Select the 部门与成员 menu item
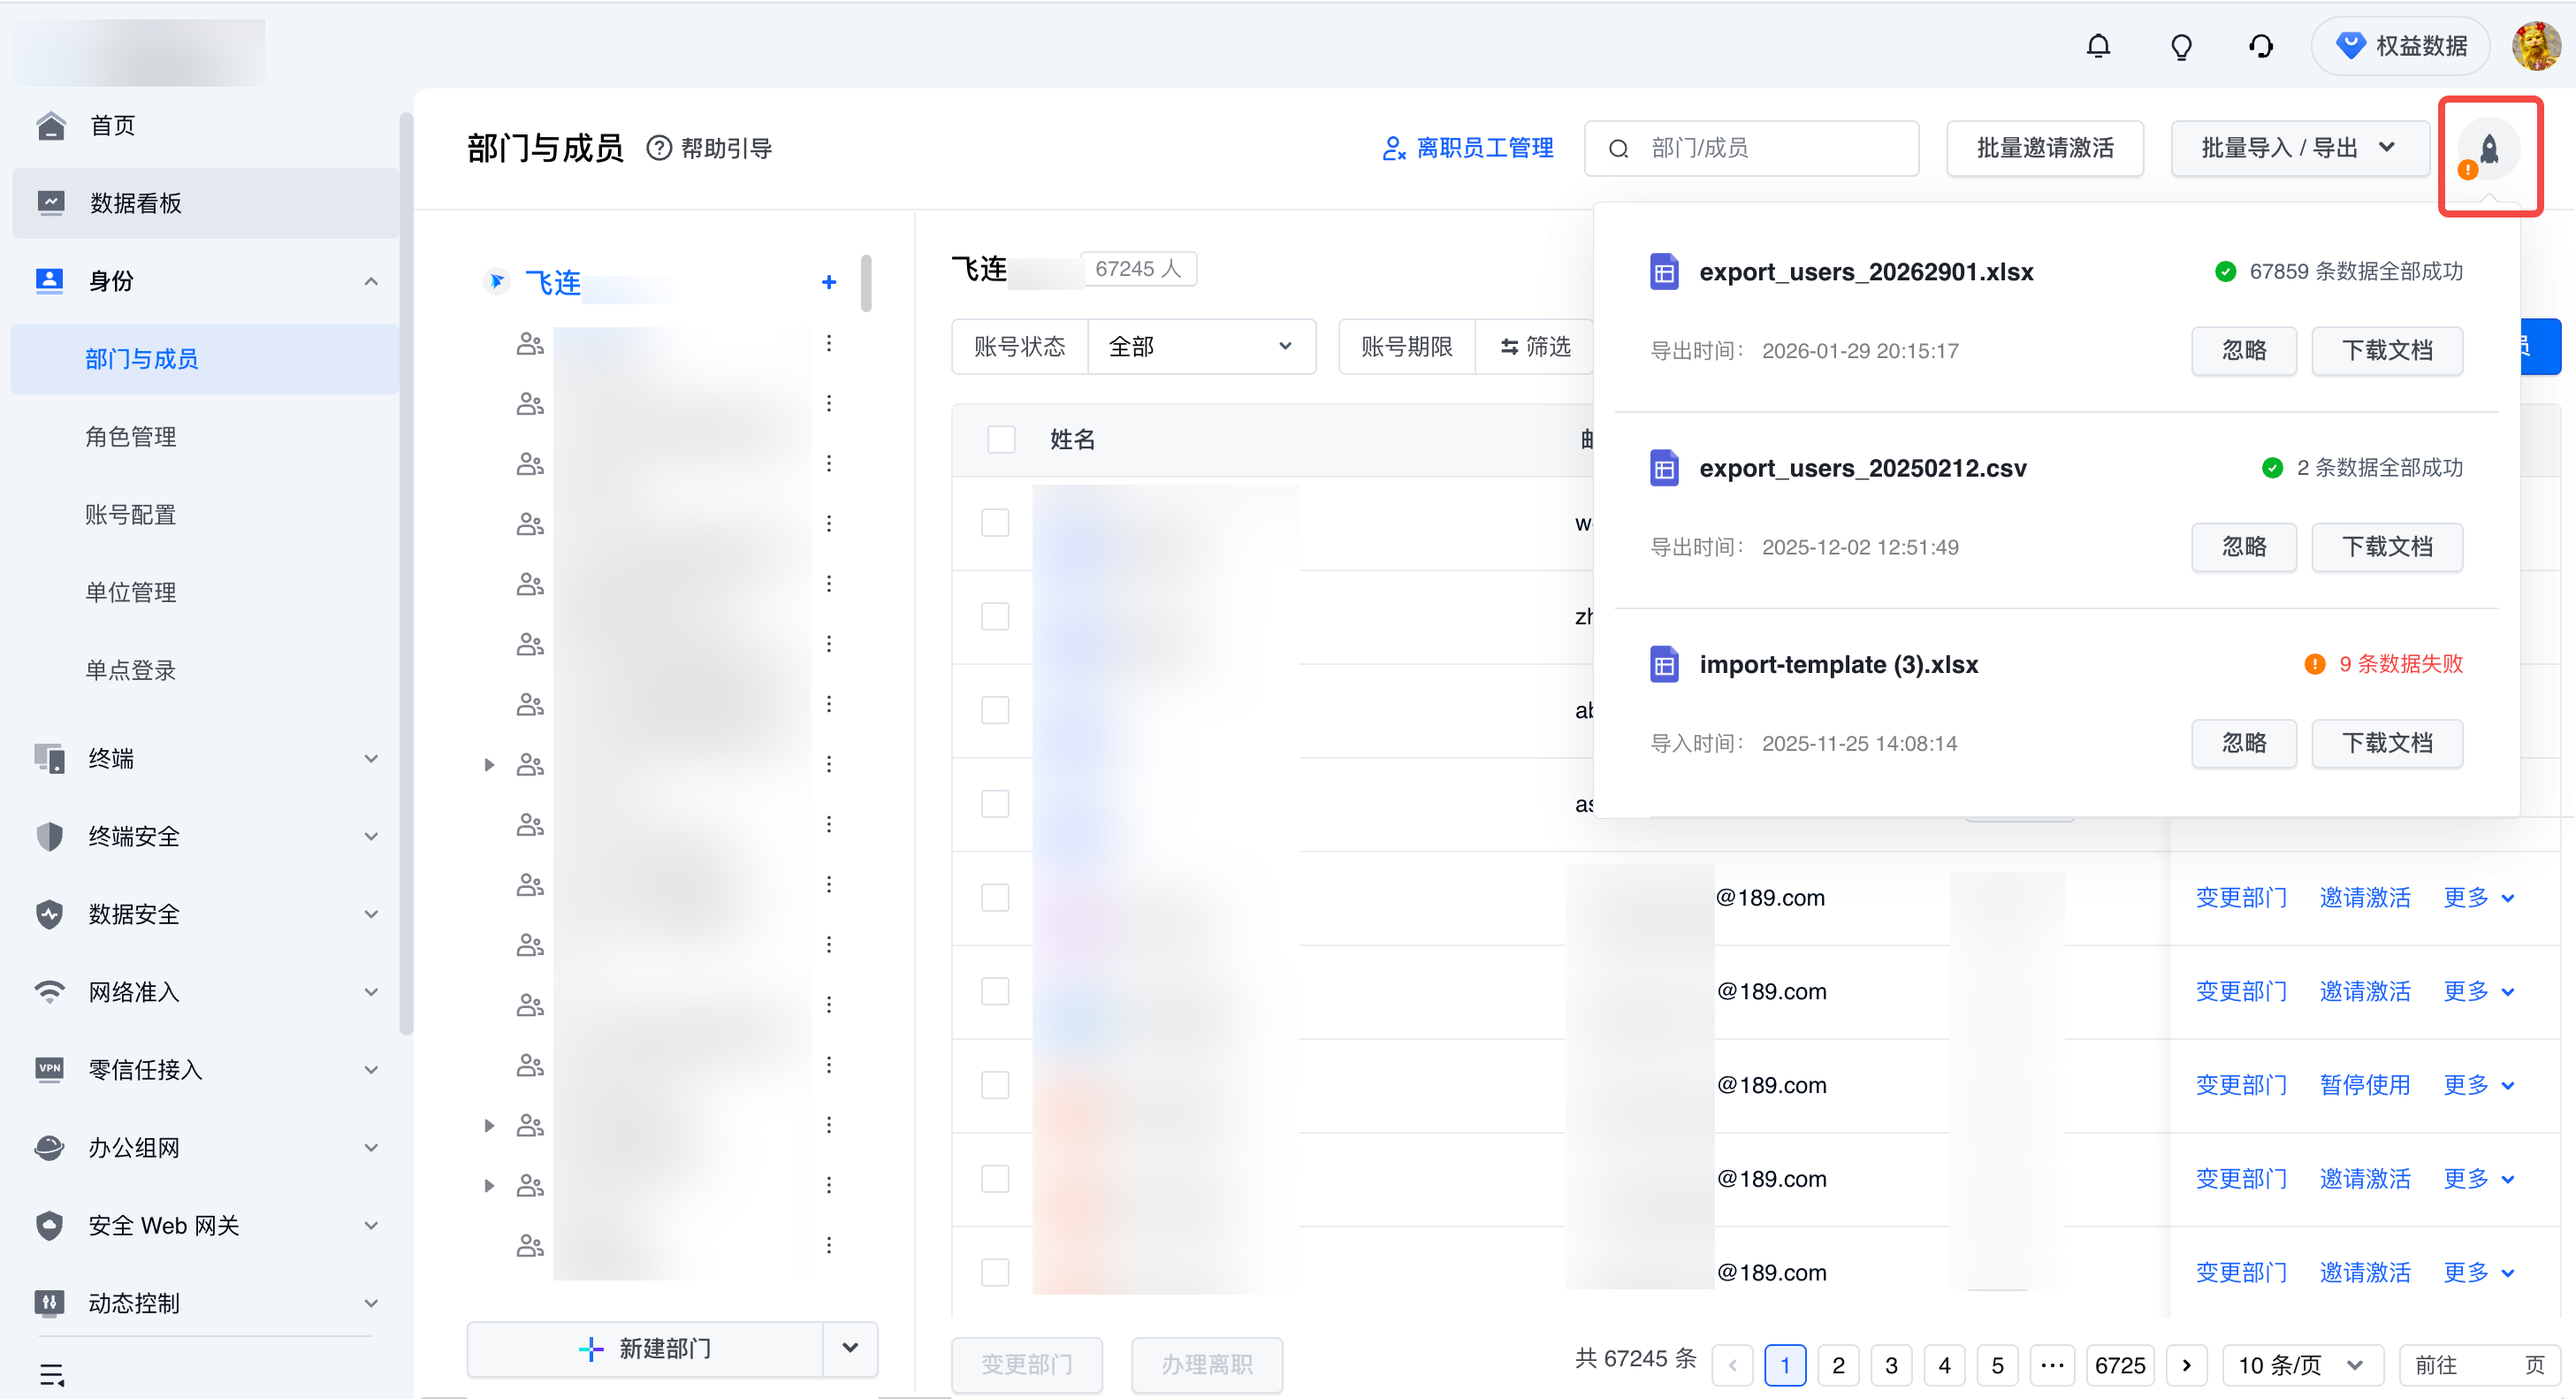The height and width of the screenshot is (1399, 2576). point(205,359)
